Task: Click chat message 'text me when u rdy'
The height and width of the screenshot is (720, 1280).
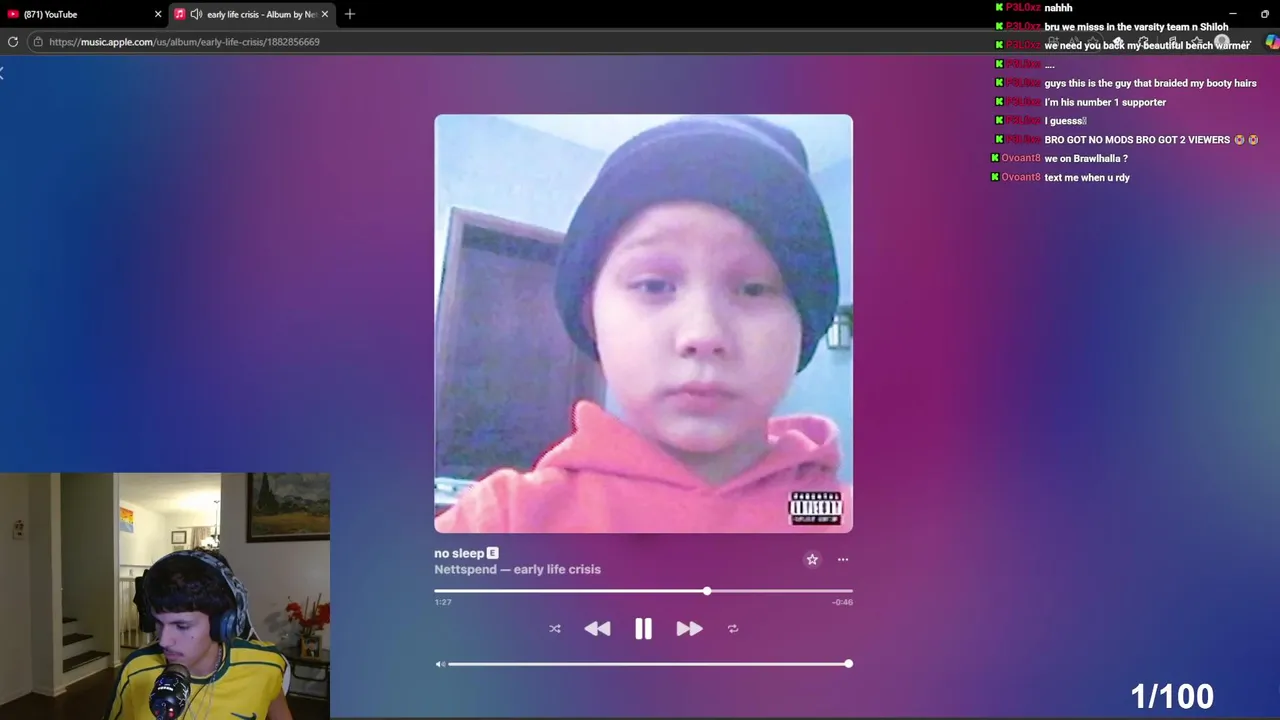Action: (1087, 177)
